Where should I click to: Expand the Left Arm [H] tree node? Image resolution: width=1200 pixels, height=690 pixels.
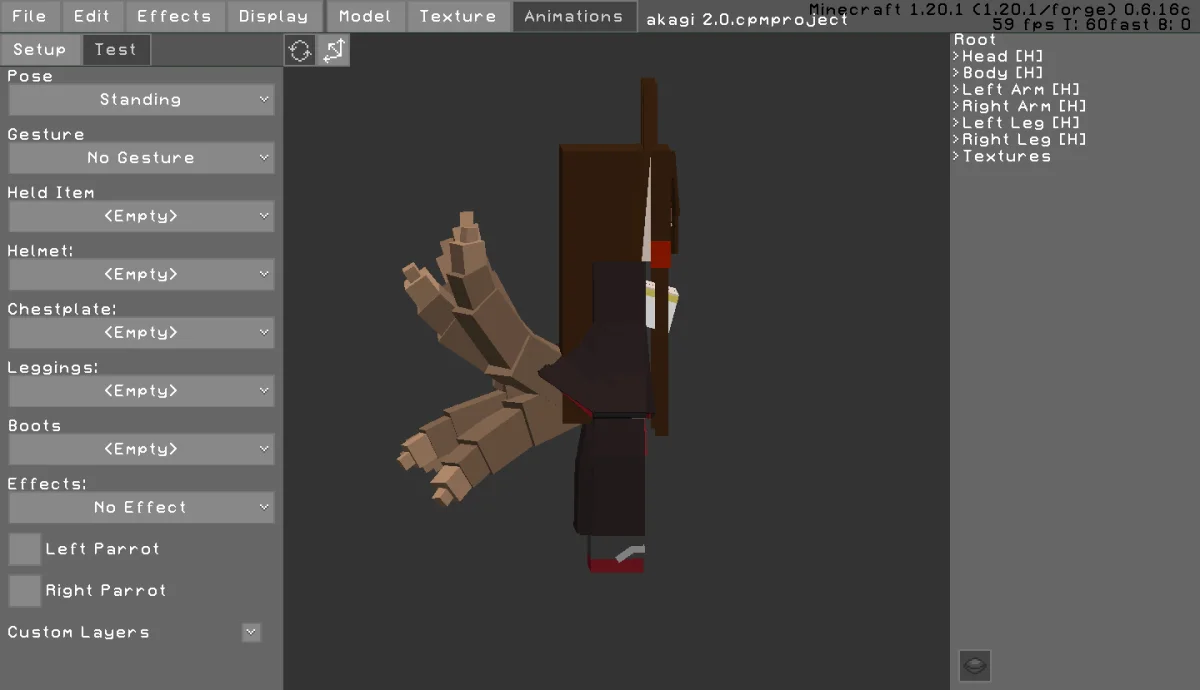[957, 89]
